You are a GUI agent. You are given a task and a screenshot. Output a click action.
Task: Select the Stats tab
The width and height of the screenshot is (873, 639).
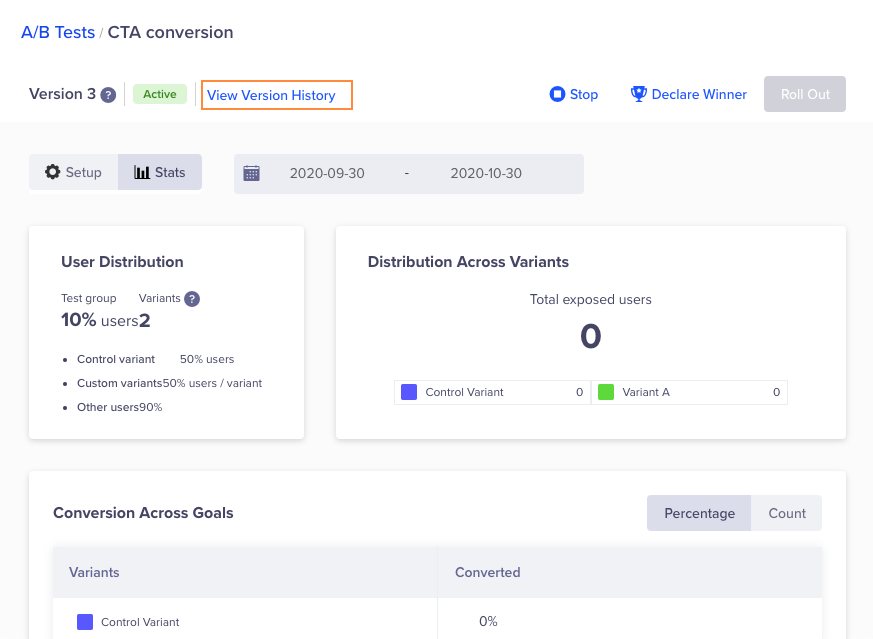coord(160,172)
